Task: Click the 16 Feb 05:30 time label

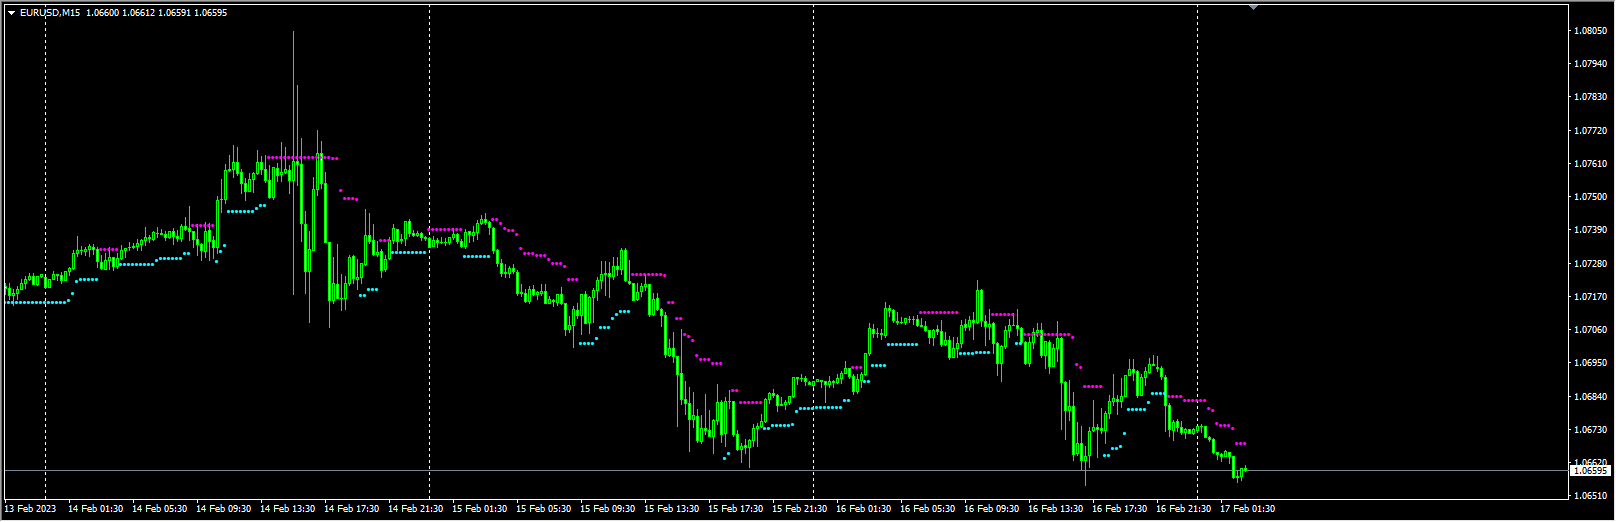Action: (x=928, y=509)
